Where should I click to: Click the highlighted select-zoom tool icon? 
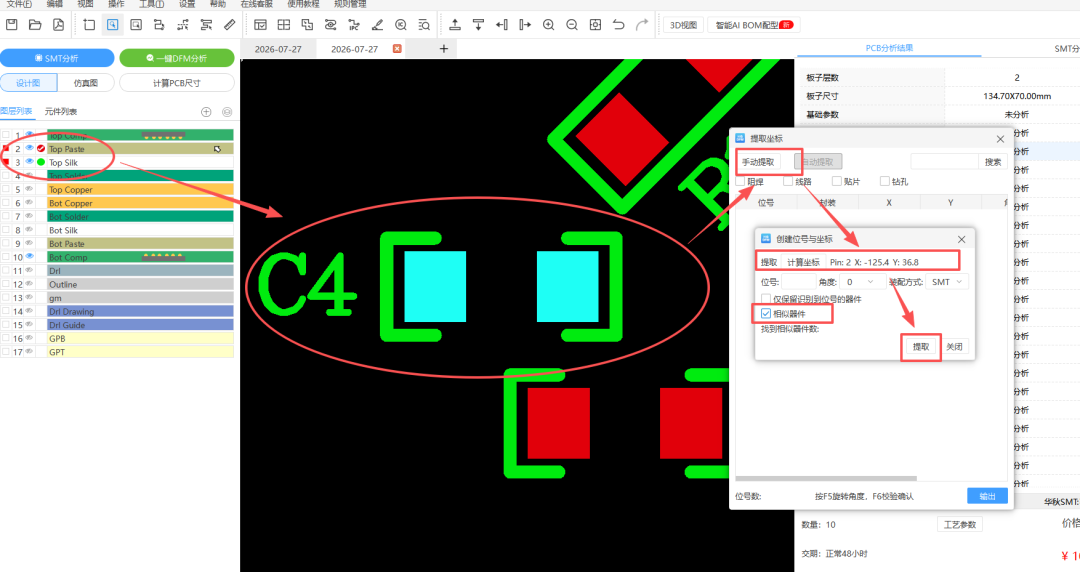[x=112, y=25]
